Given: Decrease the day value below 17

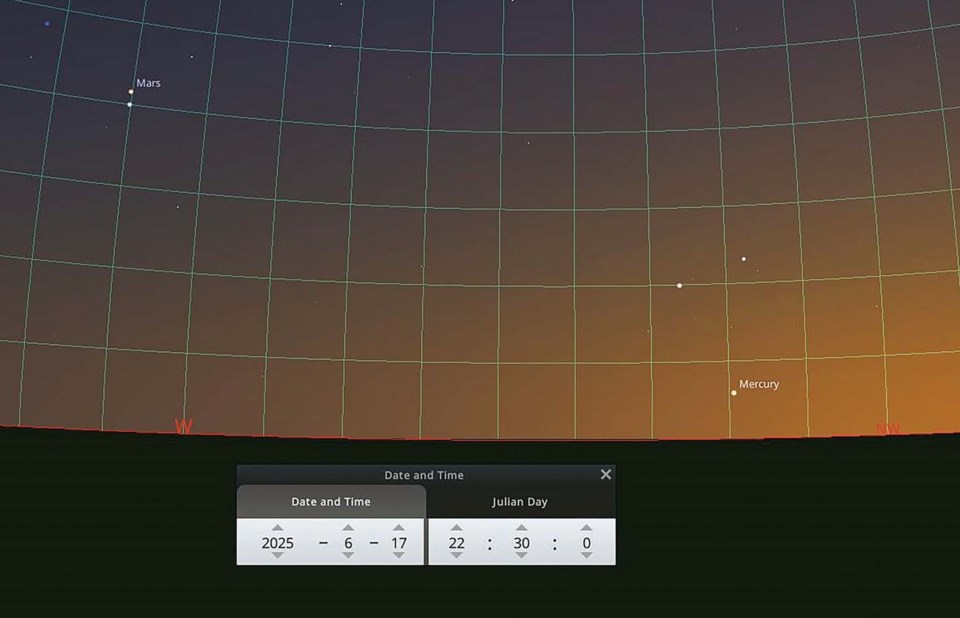Looking at the screenshot, I should (399, 556).
